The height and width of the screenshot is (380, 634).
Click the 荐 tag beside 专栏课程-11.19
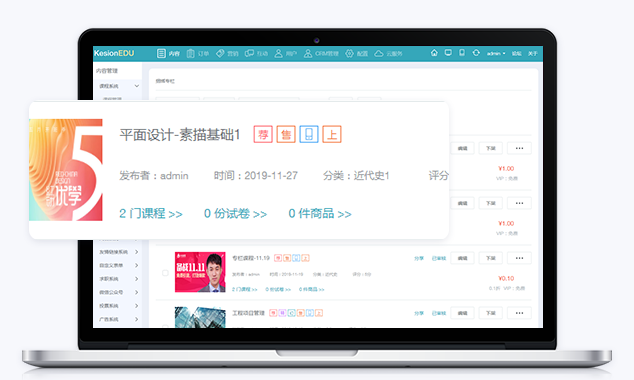(277, 258)
